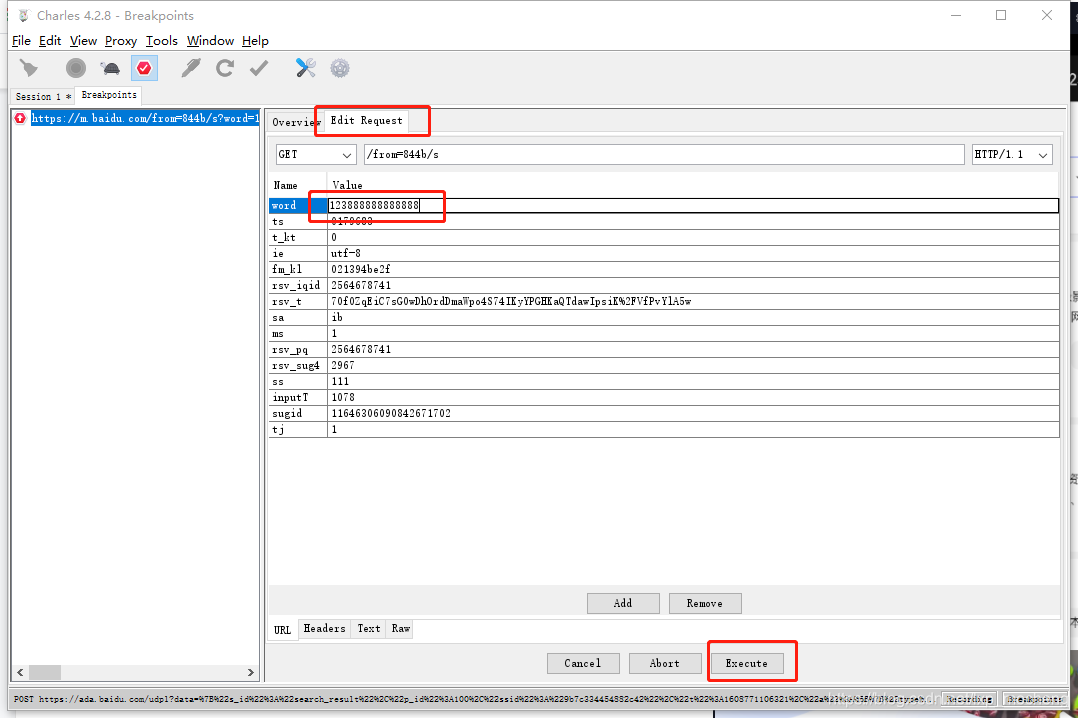Open the File menu
Image resolution: width=1078 pixels, height=718 pixels.
tap(21, 41)
